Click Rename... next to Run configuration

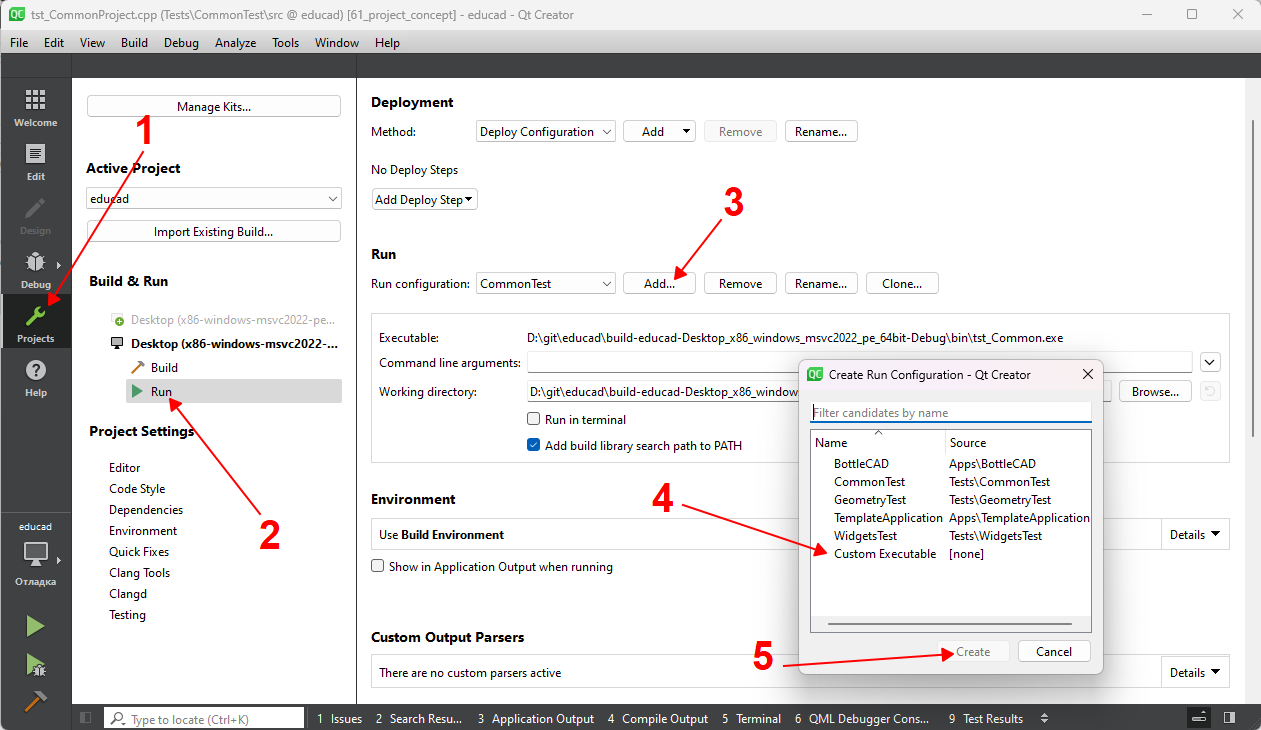pos(821,284)
